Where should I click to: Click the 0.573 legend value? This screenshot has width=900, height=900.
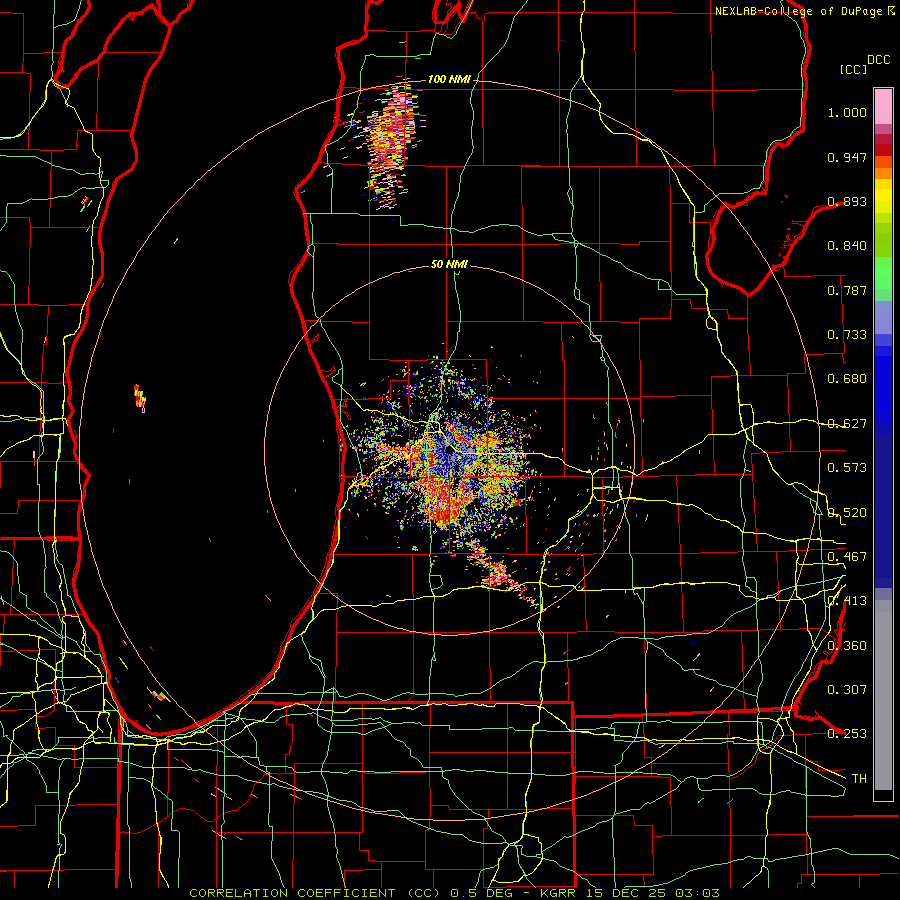(x=847, y=468)
